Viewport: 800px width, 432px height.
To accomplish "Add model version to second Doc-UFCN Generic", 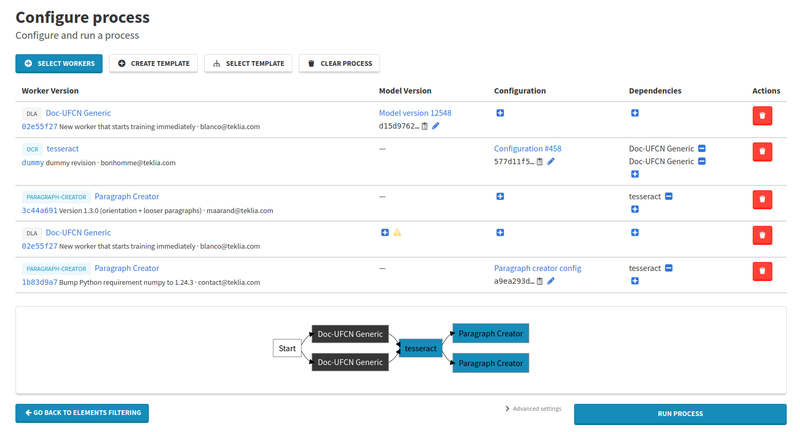I will [x=385, y=233].
